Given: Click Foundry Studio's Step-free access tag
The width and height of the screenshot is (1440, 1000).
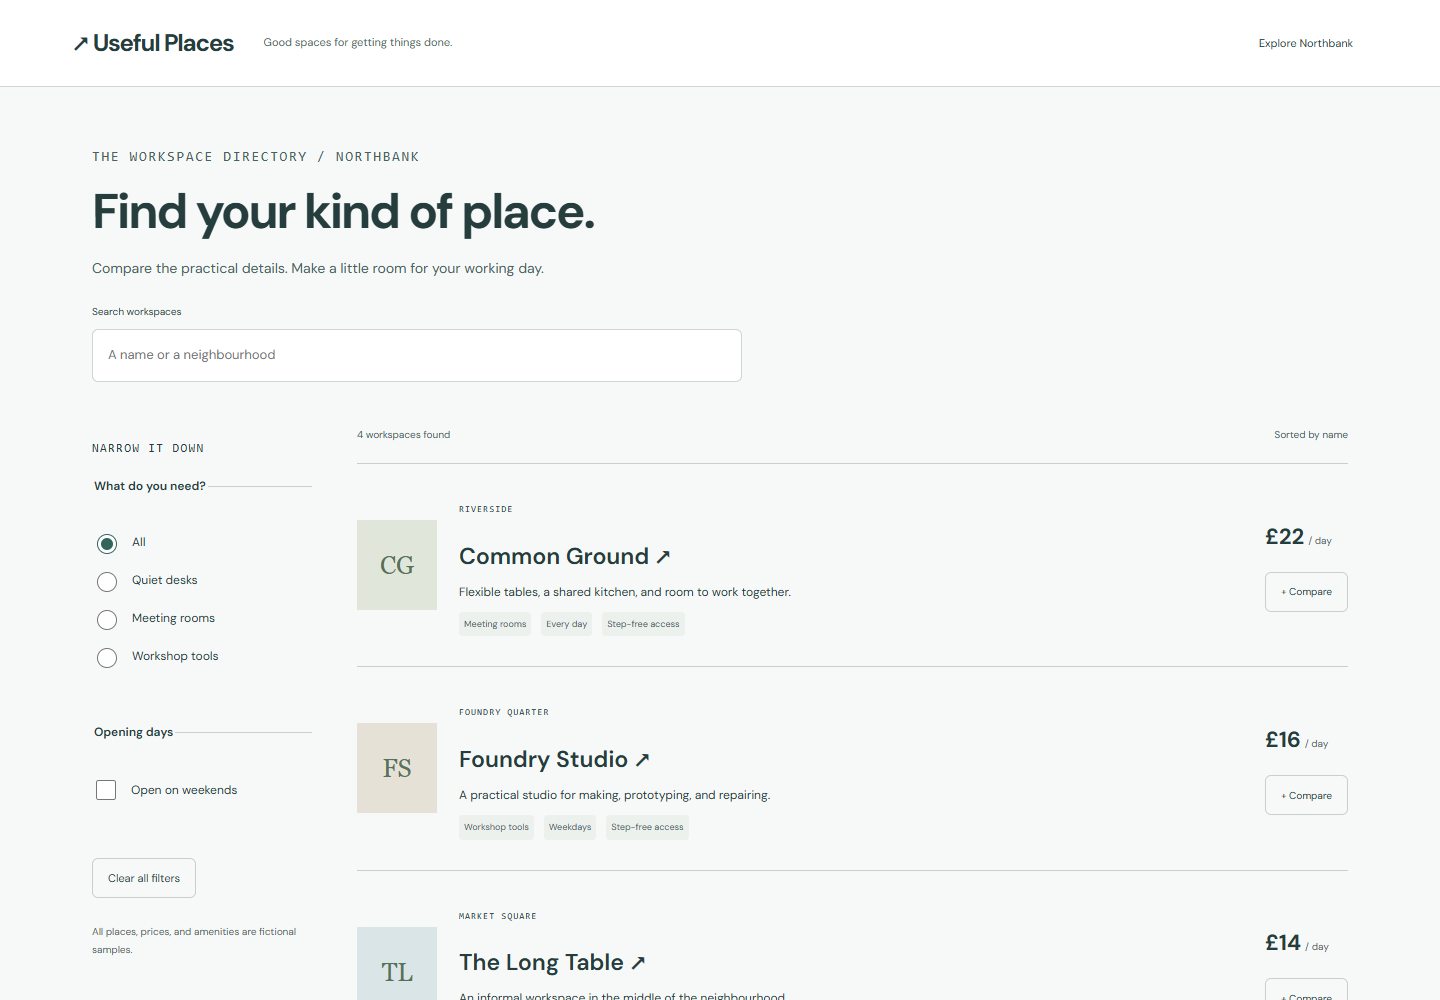Looking at the screenshot, I should (x=647, y=827).
